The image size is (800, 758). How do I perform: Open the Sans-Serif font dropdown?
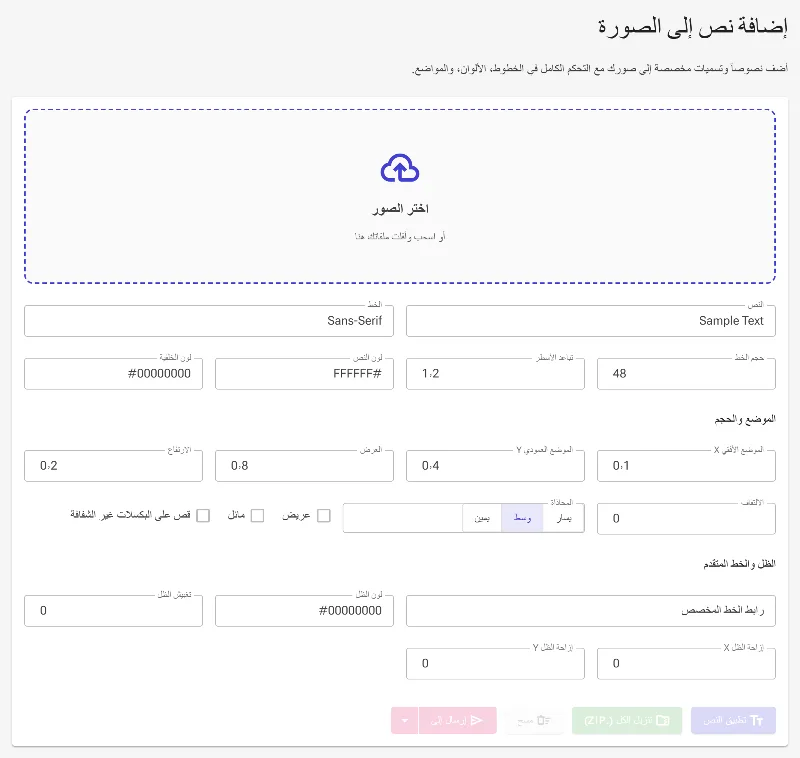coord(209,321)
